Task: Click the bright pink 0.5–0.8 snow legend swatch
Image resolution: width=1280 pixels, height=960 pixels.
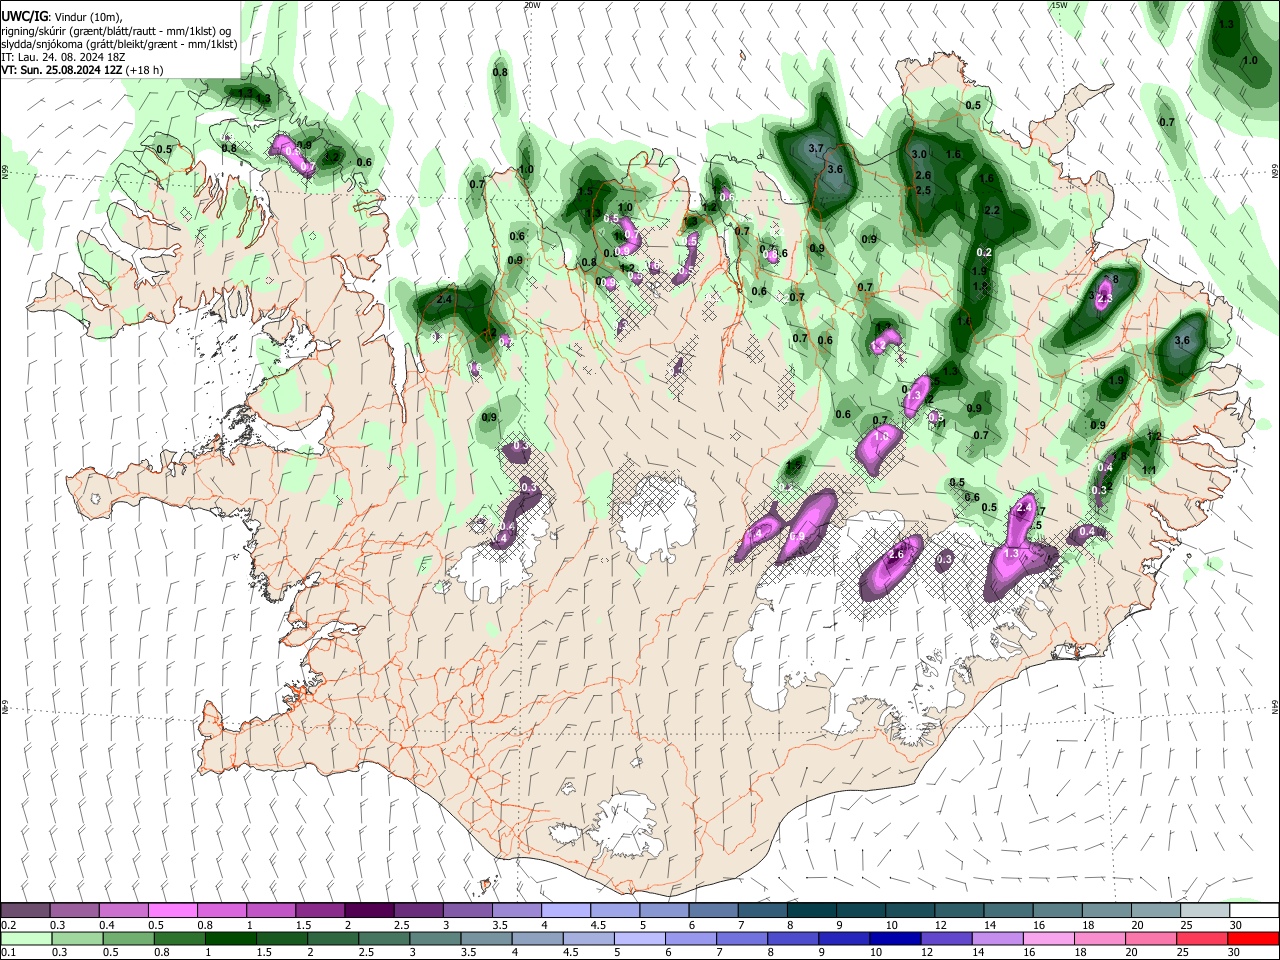Action: pyautogui.click(x=173, y=911)
